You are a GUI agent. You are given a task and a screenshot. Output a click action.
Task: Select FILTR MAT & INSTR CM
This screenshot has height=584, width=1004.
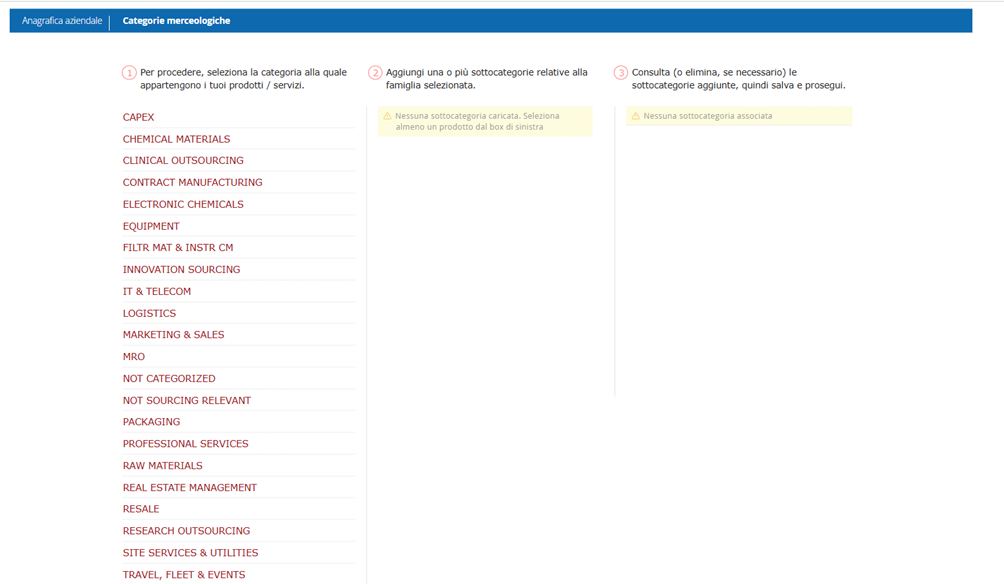(178, 247)
